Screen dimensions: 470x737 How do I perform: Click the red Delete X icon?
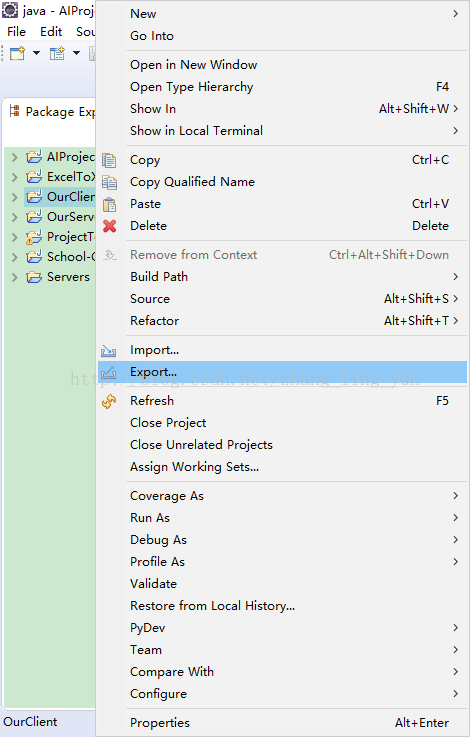click(x=110, y=226)
